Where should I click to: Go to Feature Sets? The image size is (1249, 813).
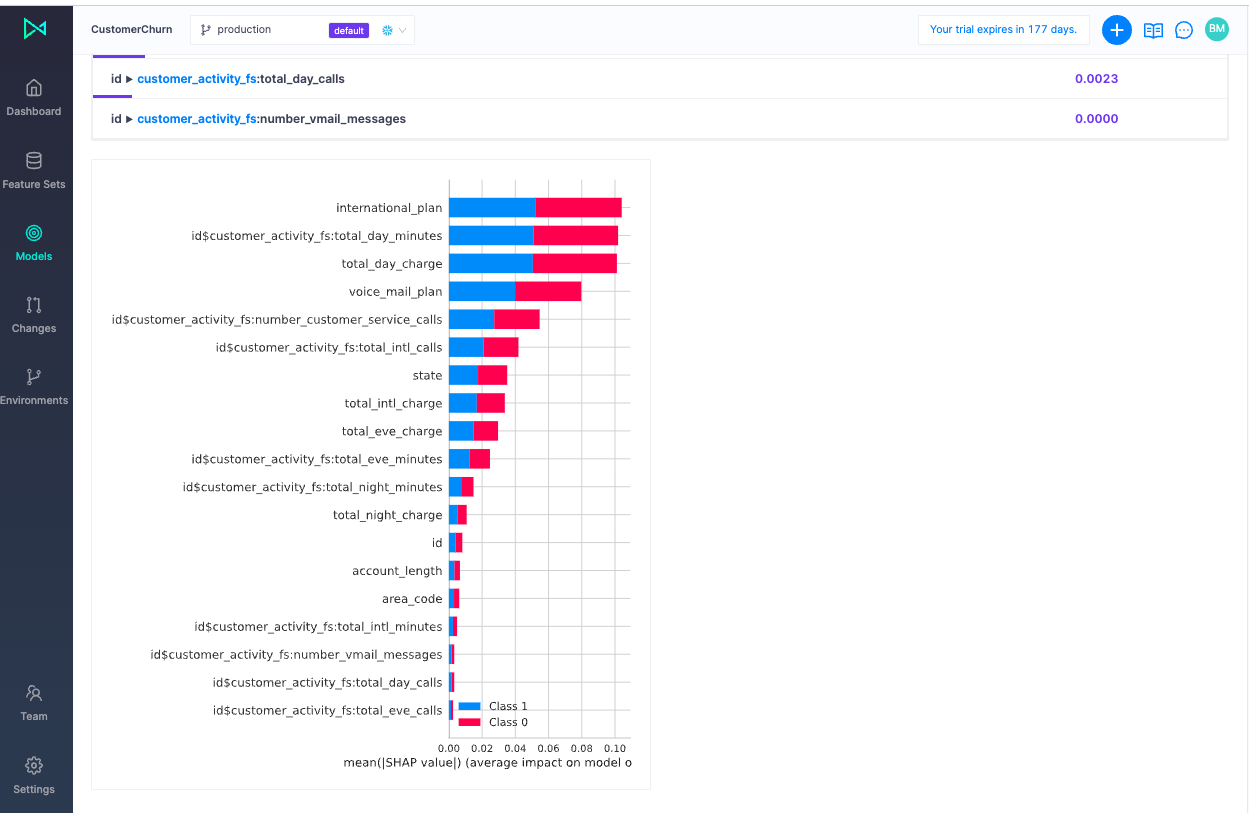pos(34,170)
